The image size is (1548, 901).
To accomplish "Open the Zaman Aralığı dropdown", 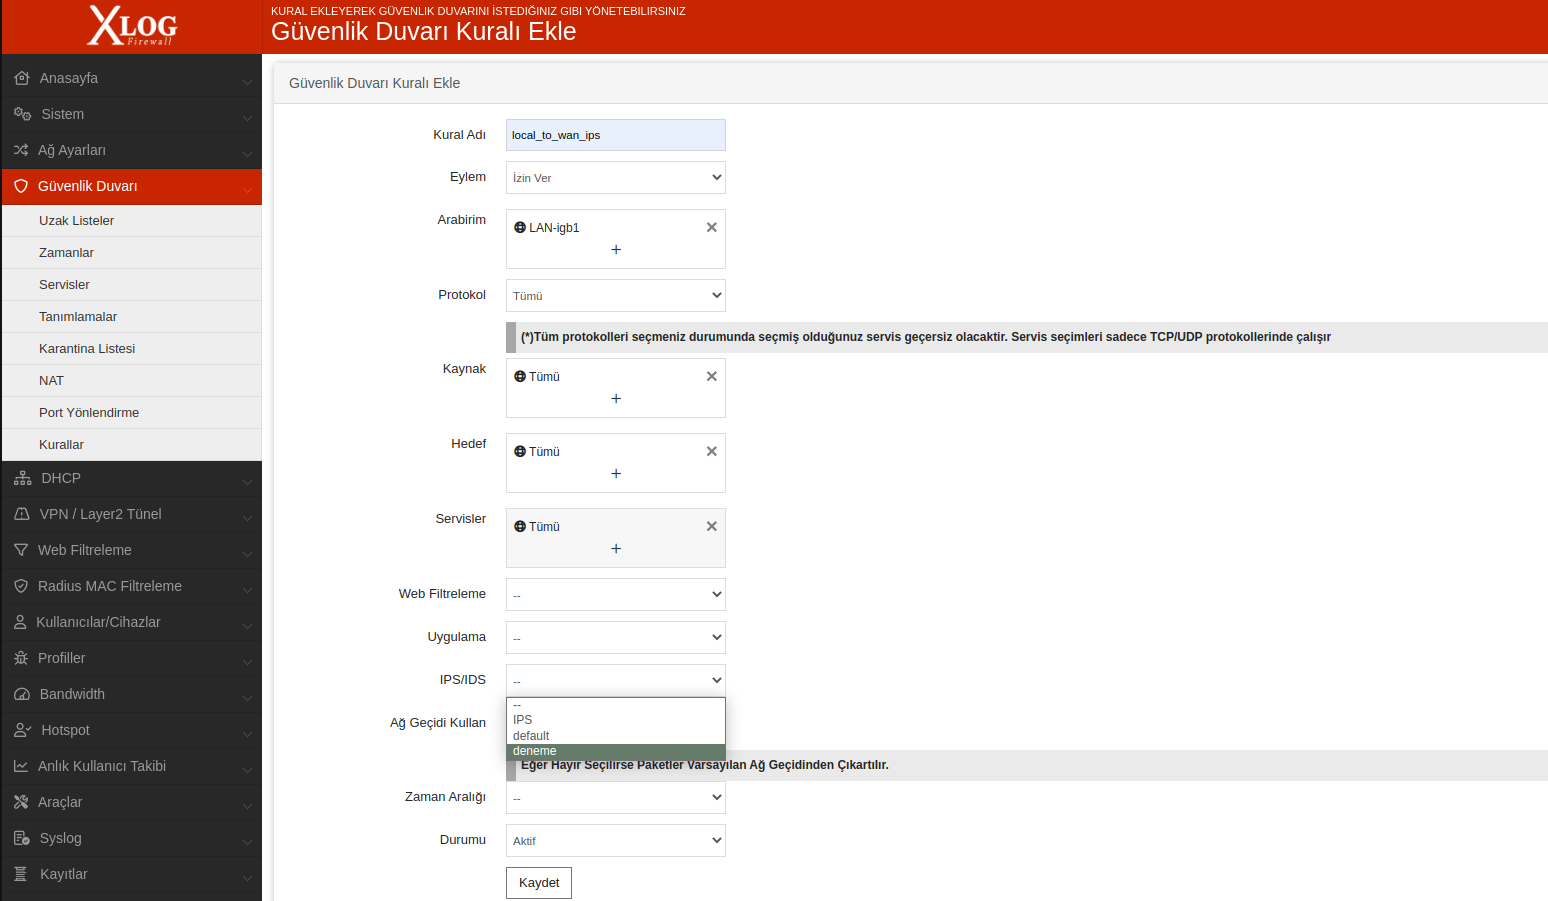I will point(616,797).
